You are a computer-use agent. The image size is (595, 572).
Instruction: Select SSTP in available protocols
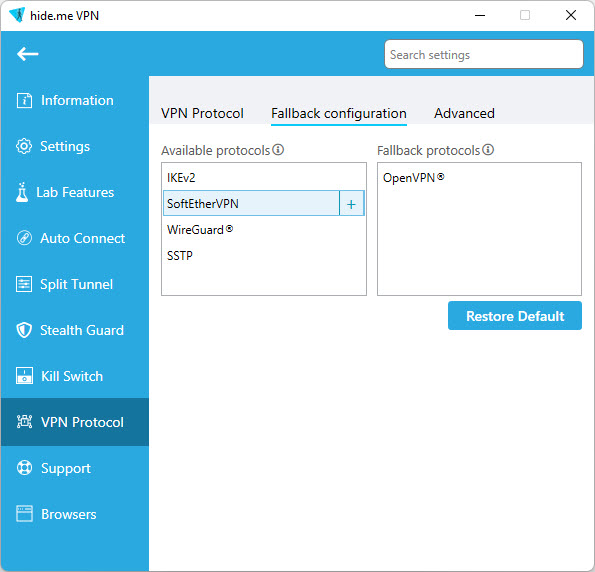264,255
